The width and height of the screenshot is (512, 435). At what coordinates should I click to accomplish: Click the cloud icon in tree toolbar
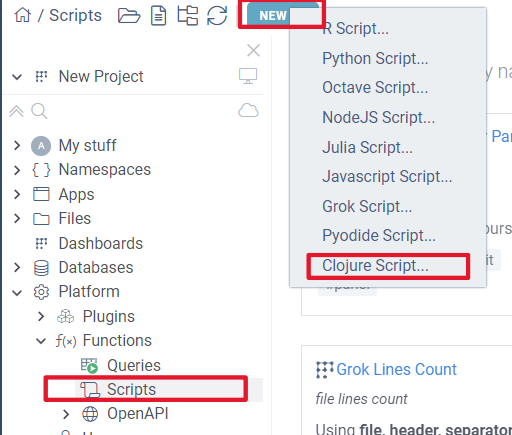coord(248,111)
